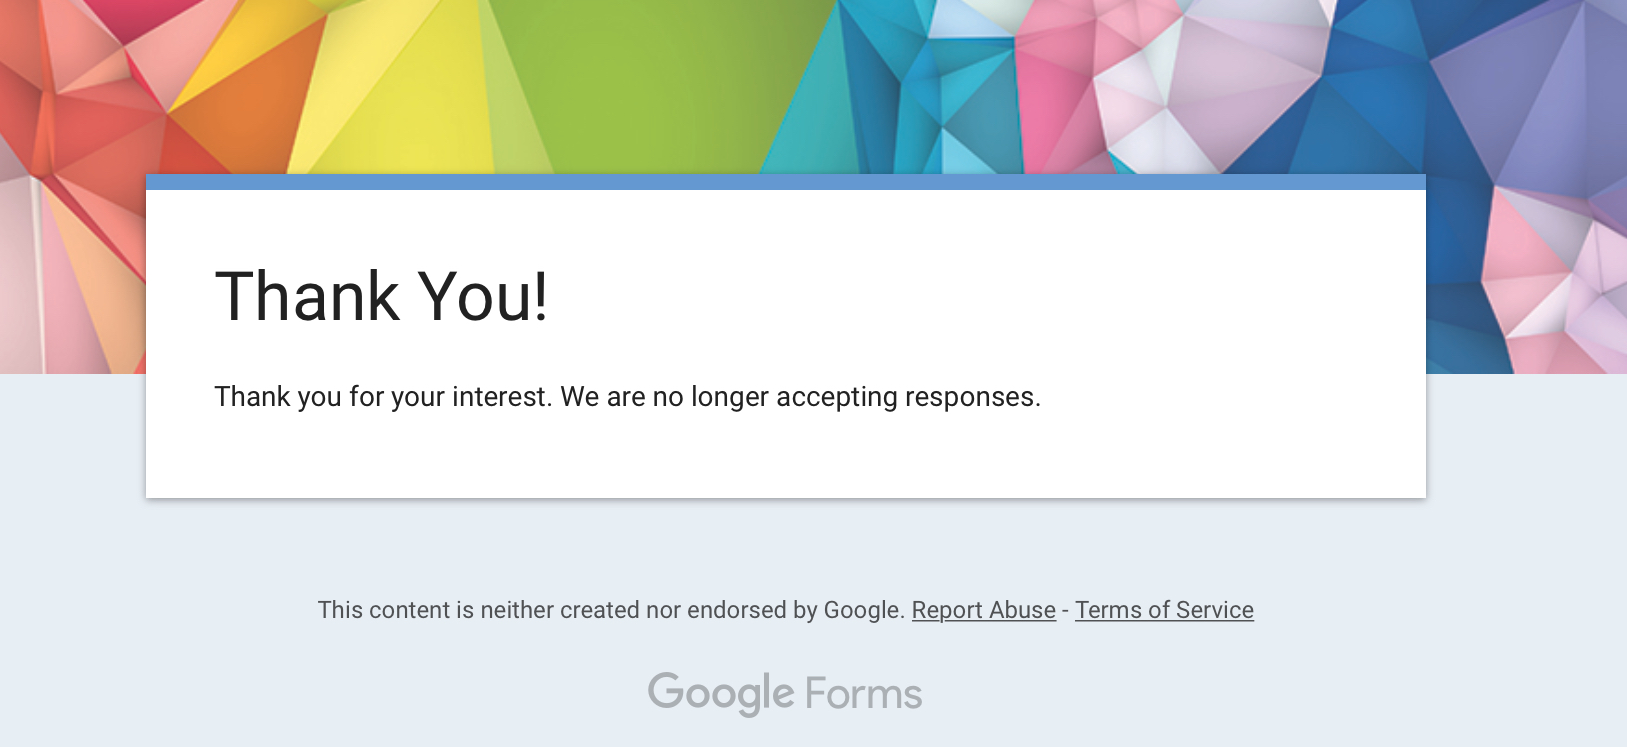Click the word Google in the disclaimer sentence
This screenshot has height=747, width=1627.
pos(863,610)
